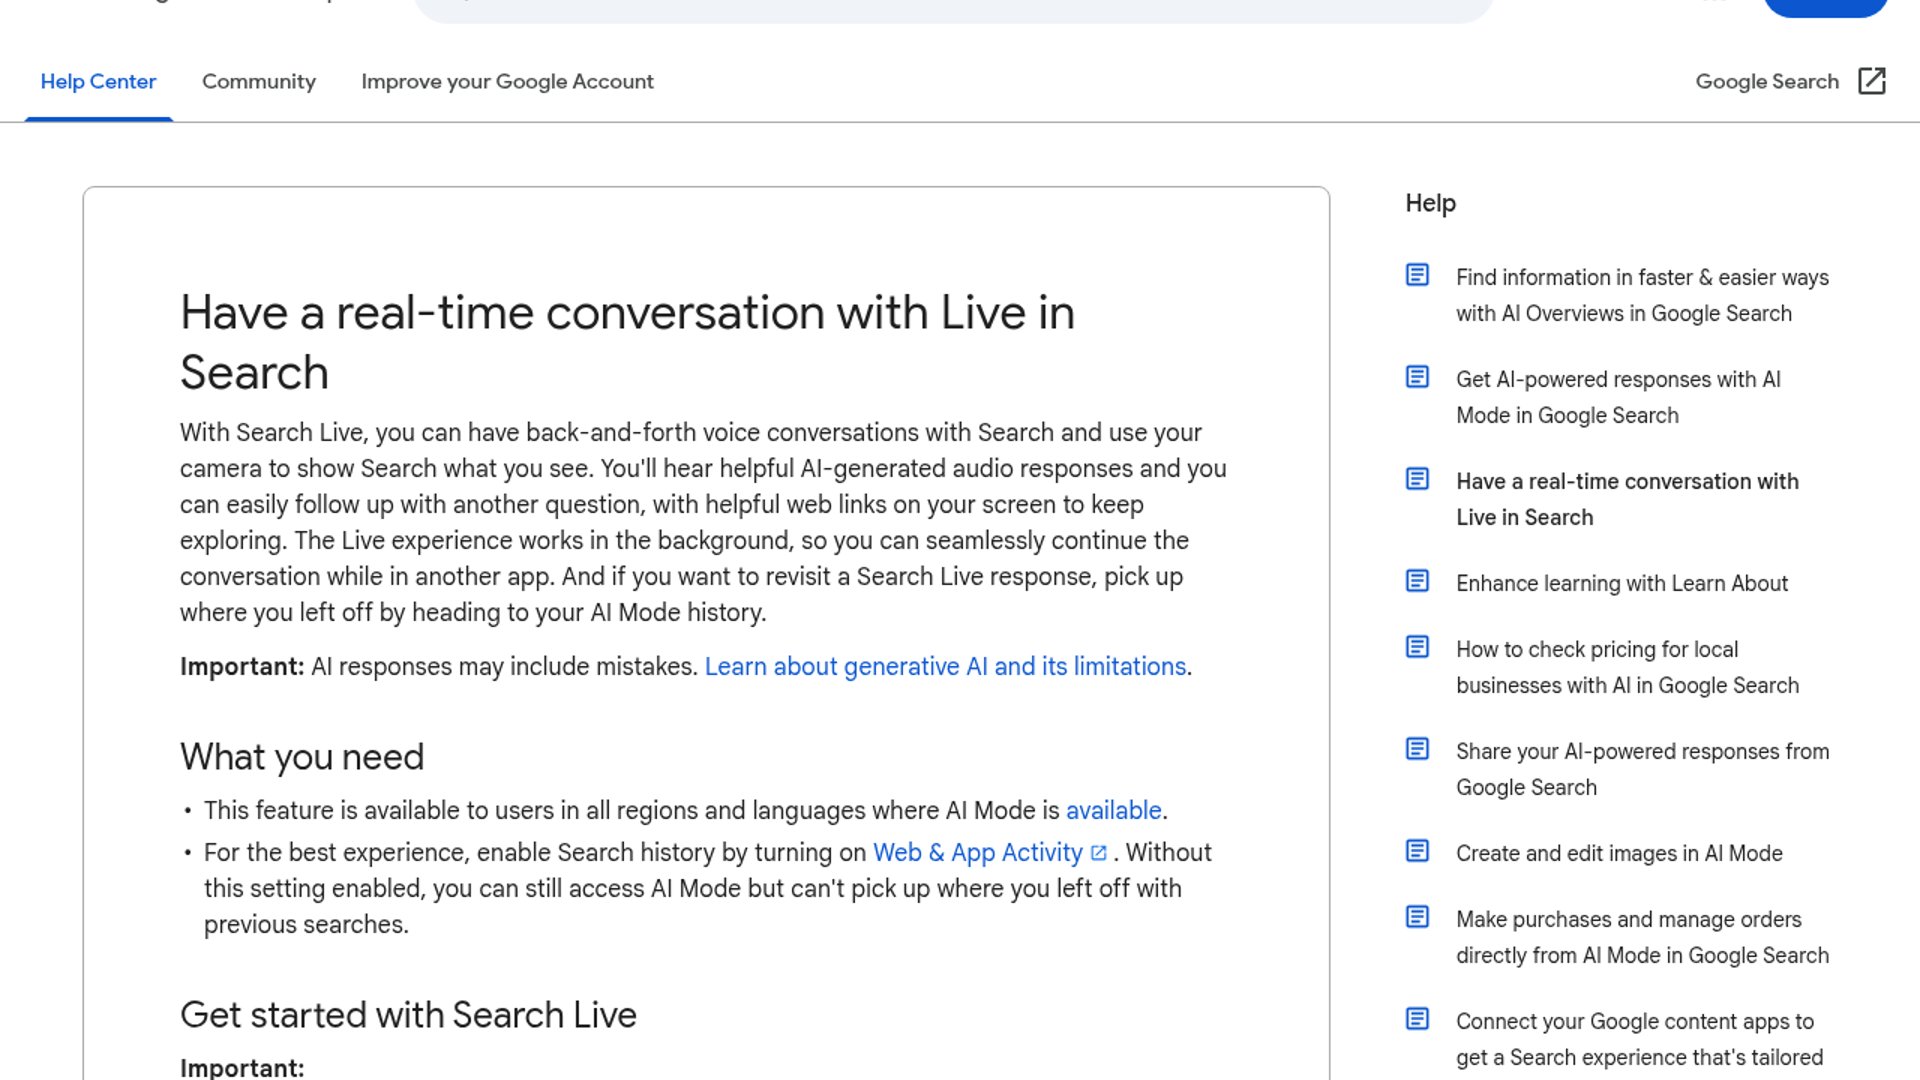Click article icon beside local pricing entry
The height and width of the screenshot is (1080, 1920).
coord(1417,647)
